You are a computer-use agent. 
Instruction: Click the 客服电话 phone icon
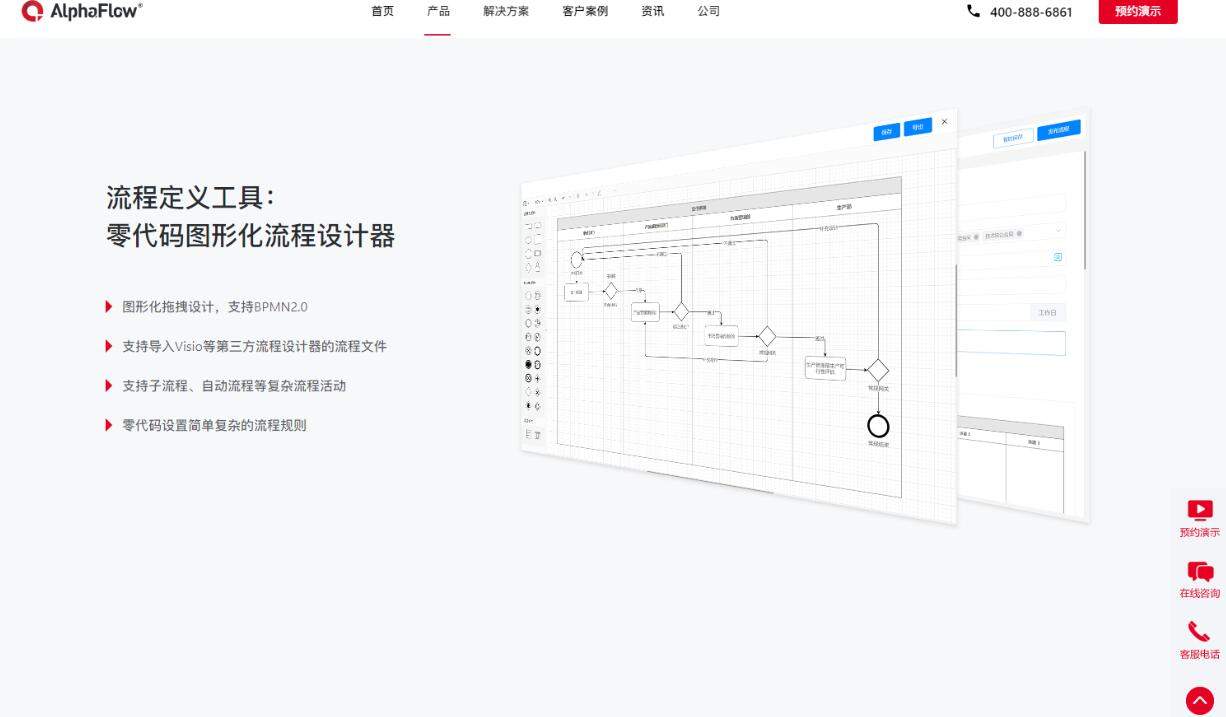(1198, 631)
